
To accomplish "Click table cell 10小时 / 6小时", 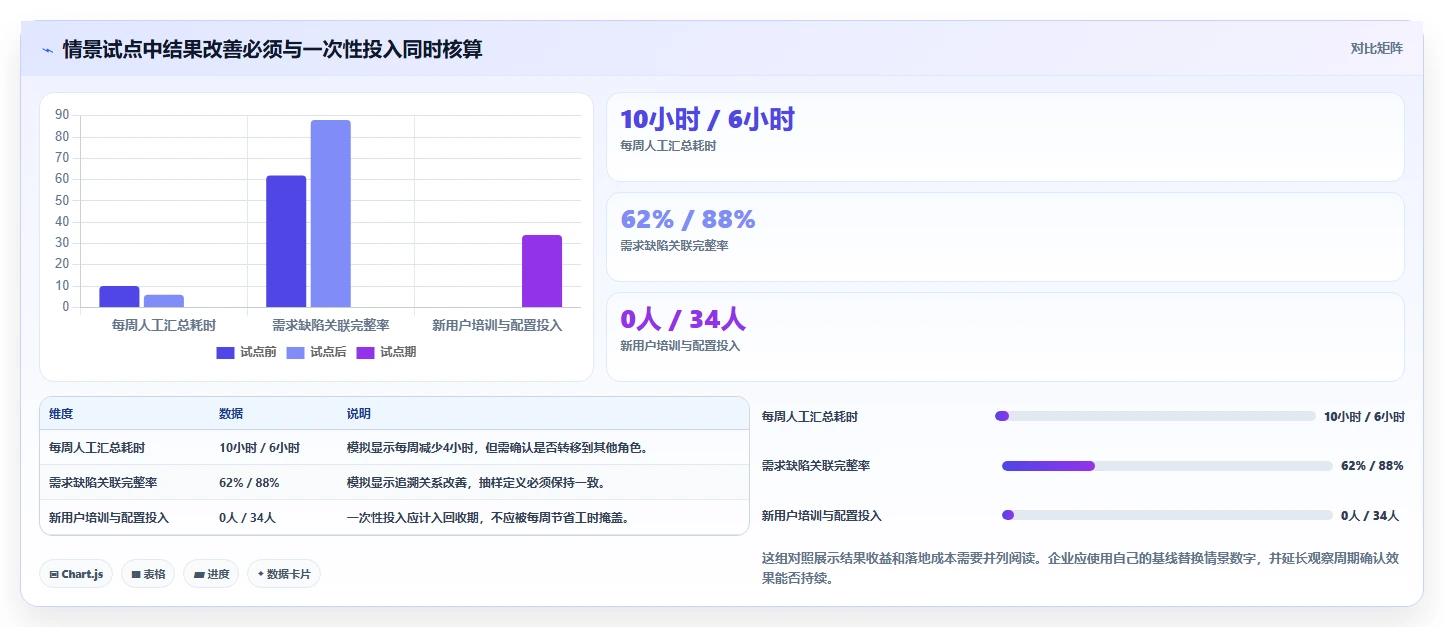I will [259, 448].
